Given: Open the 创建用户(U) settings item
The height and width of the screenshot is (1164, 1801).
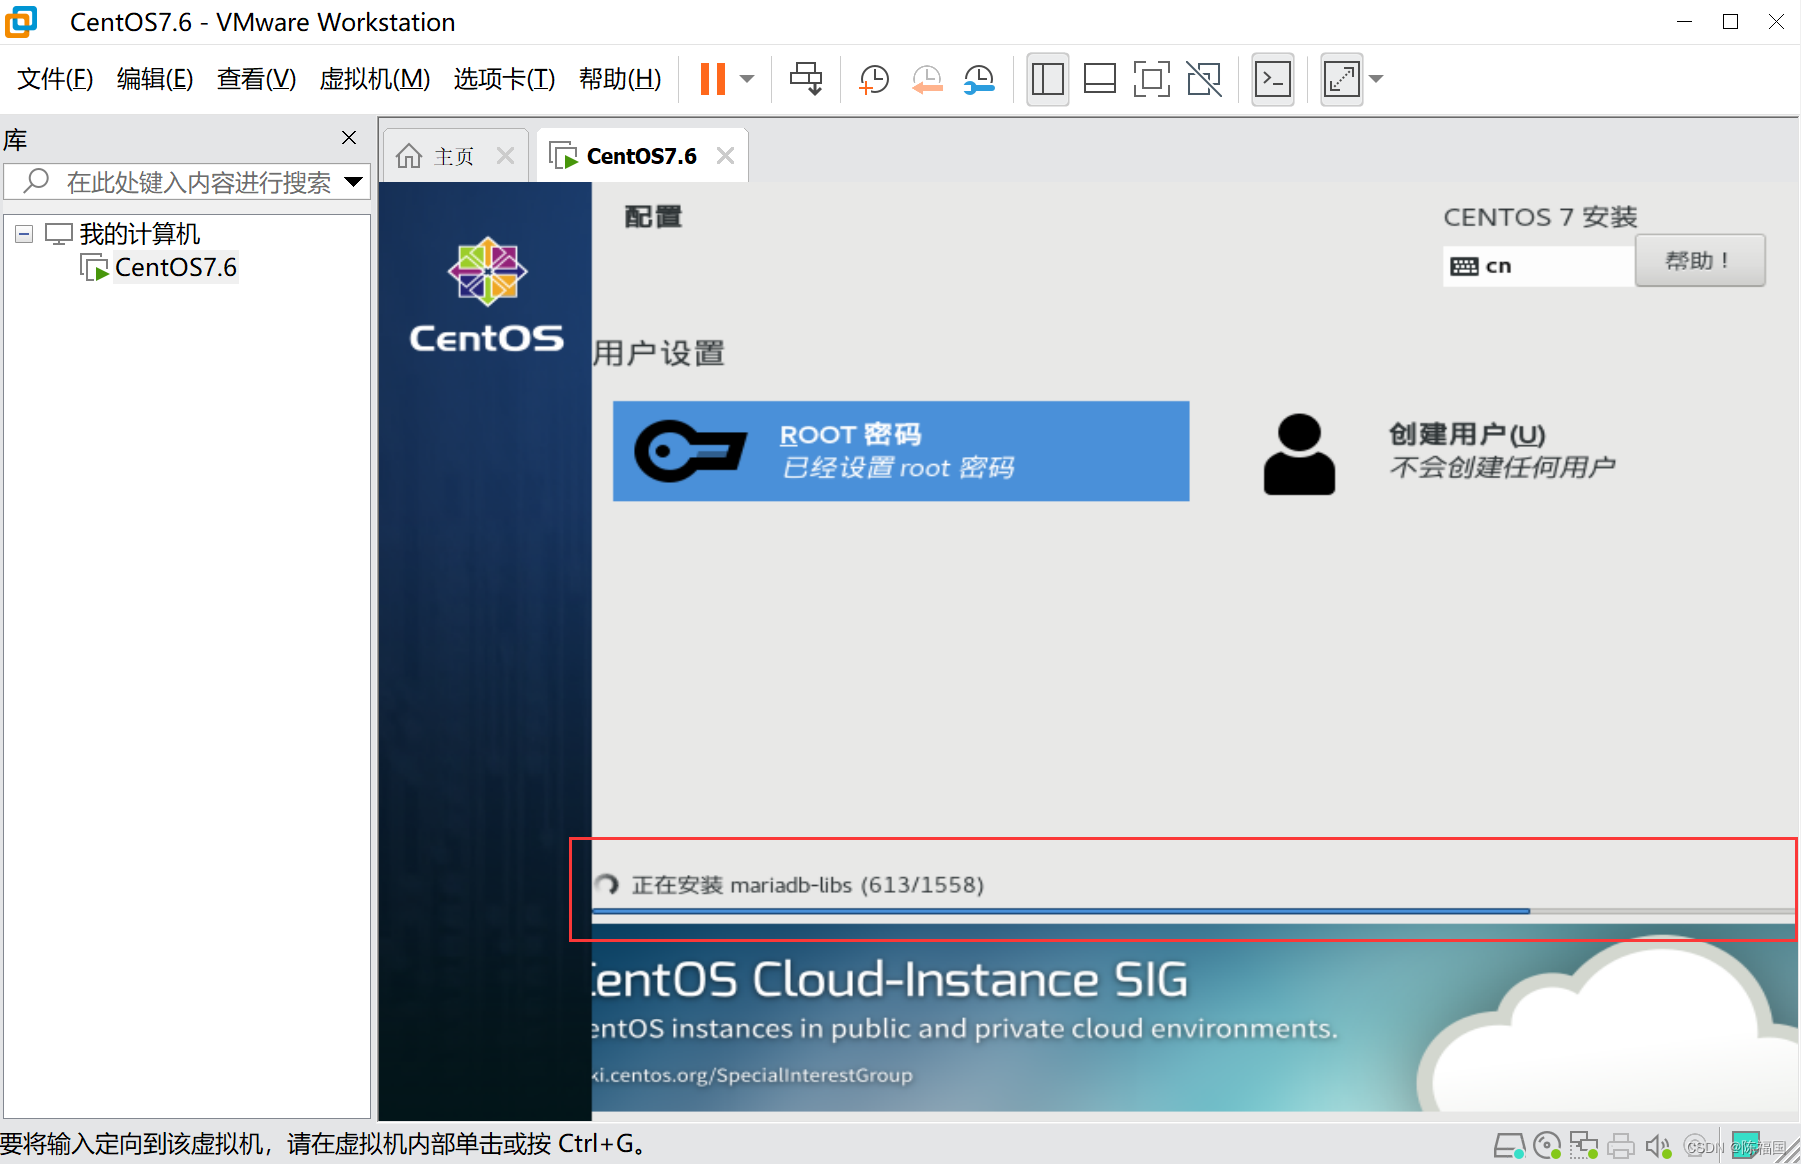Looking at the screenshot, I should (1440, 451).
